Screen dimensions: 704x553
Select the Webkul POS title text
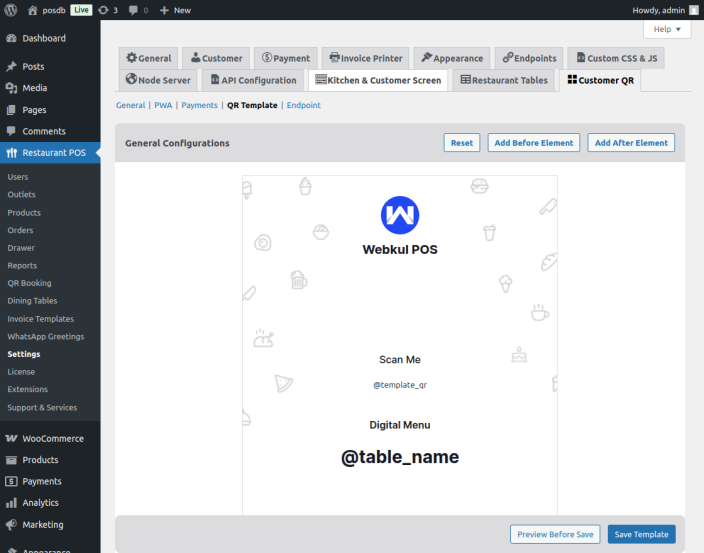400,249
